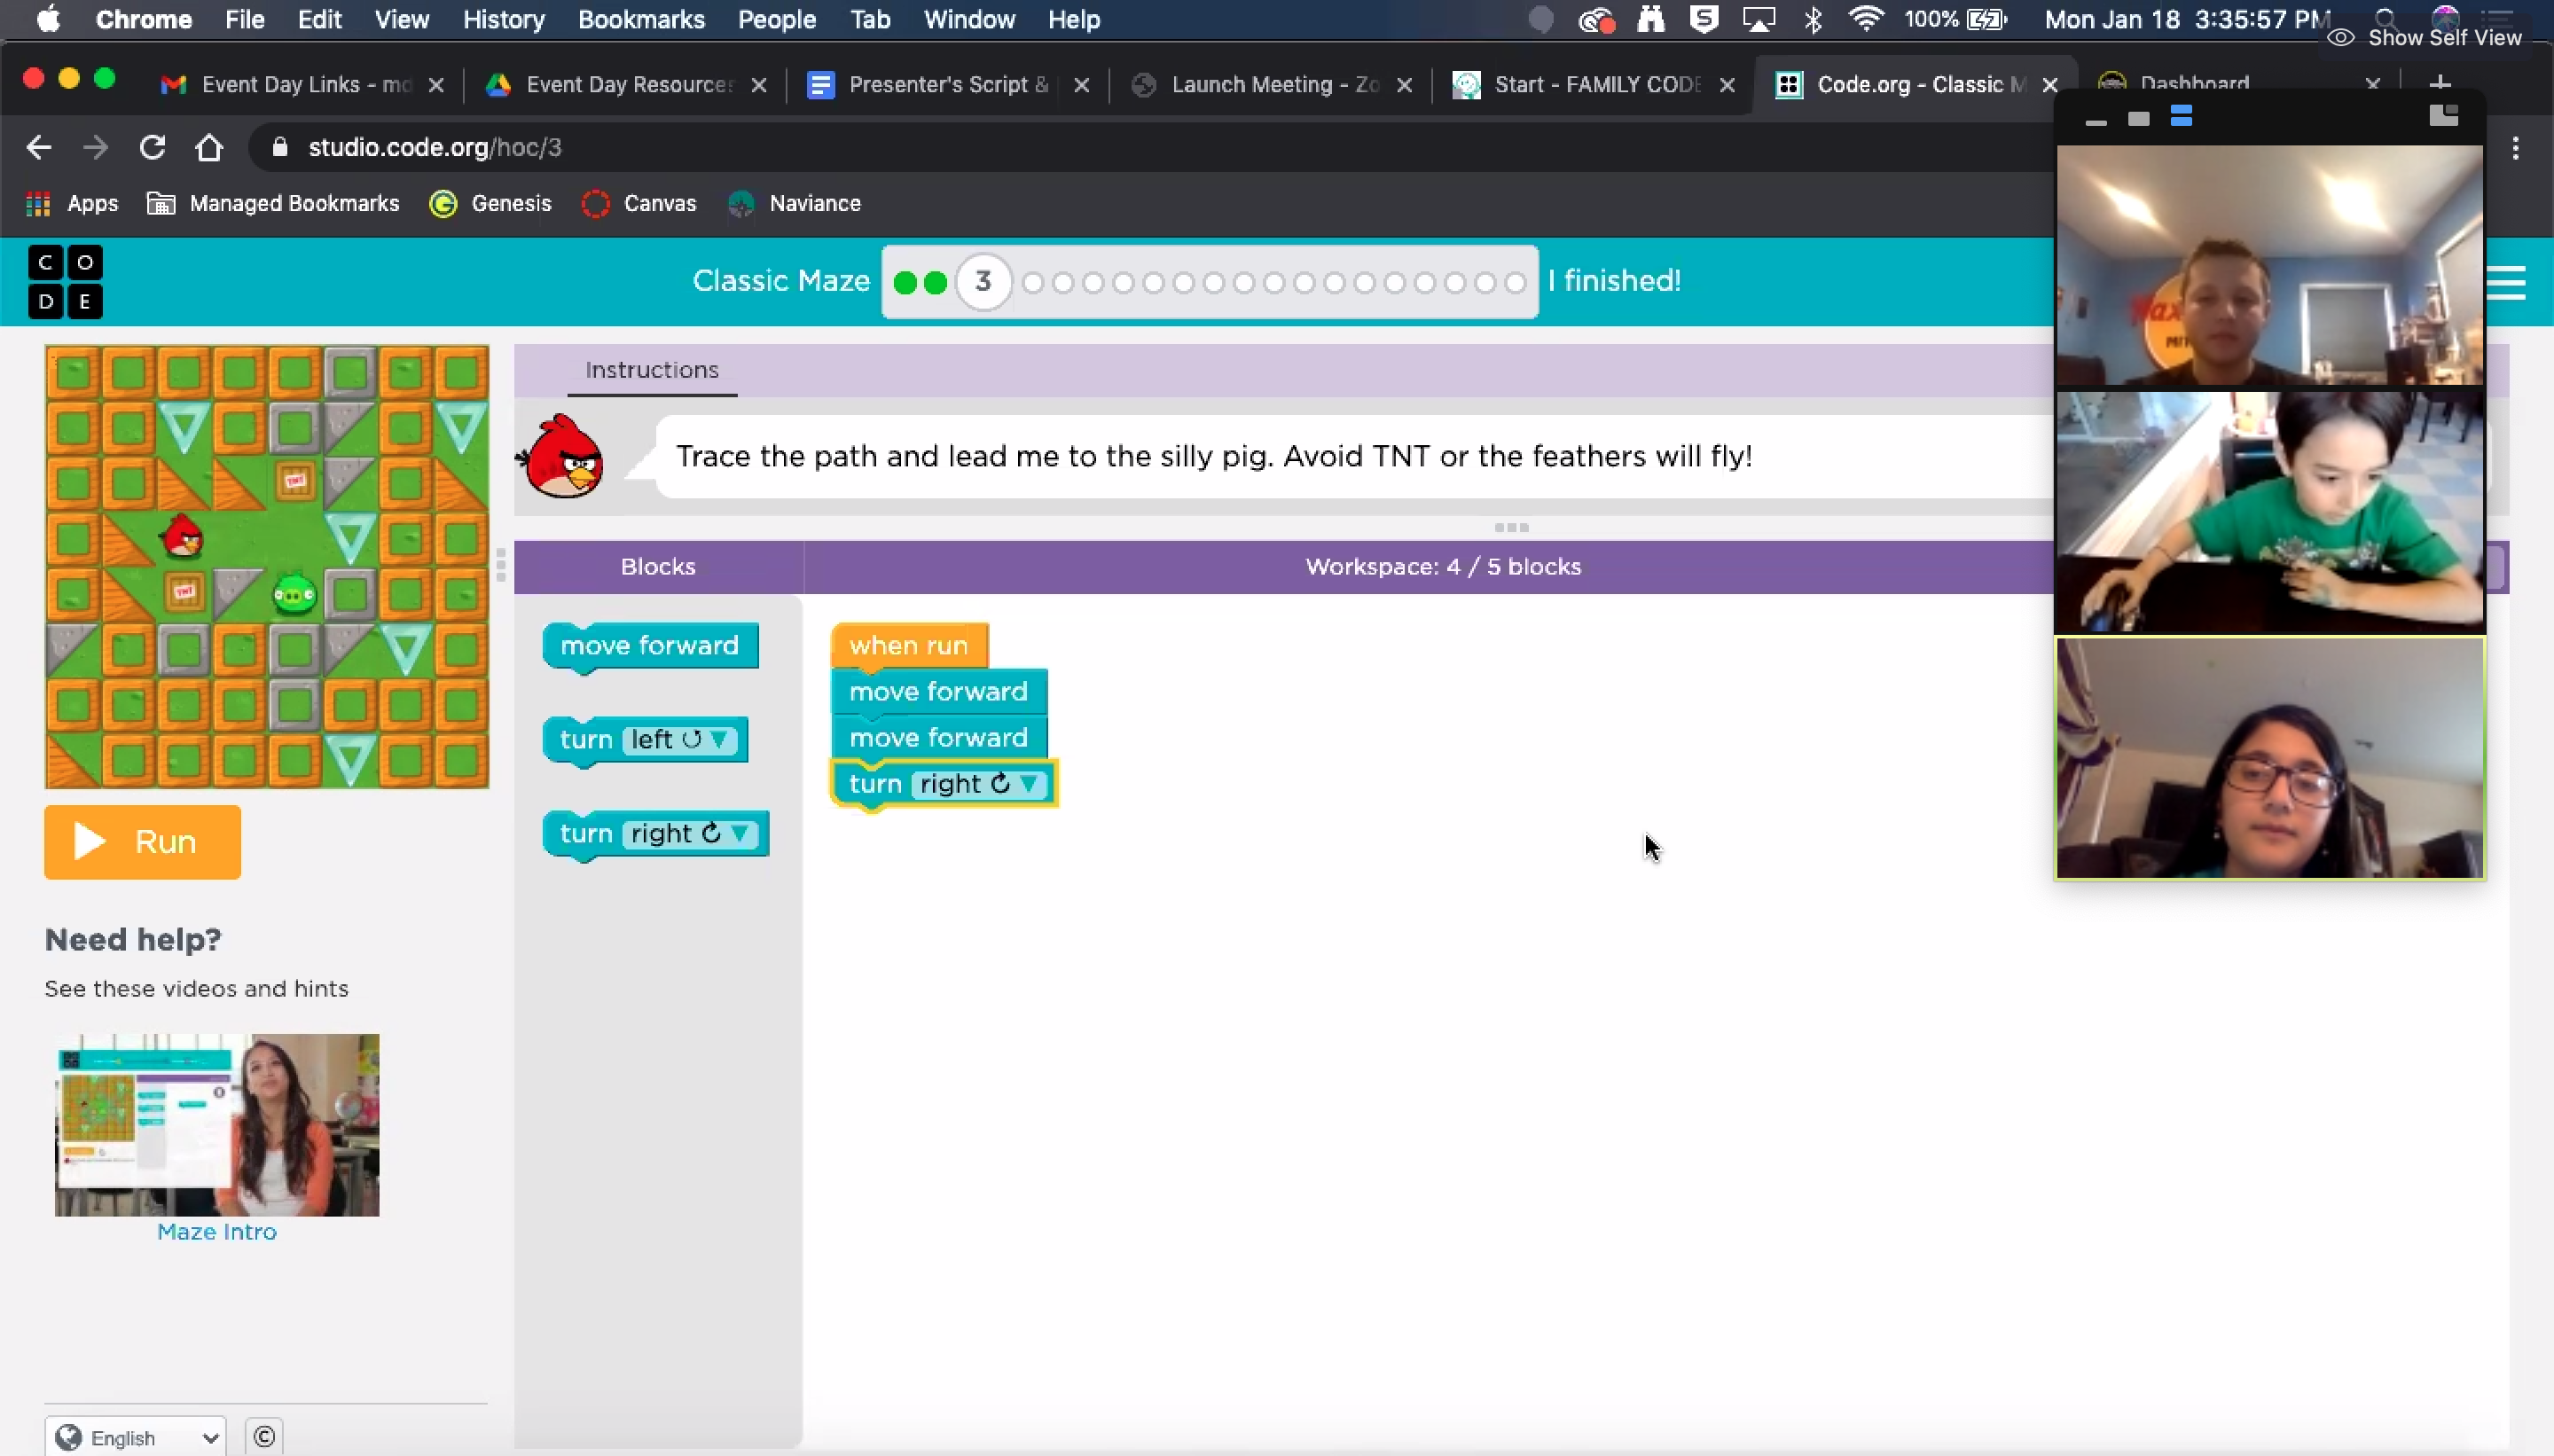Open Chrome three-dot menu
2554x1456 pixels.
click(2516, 148)
